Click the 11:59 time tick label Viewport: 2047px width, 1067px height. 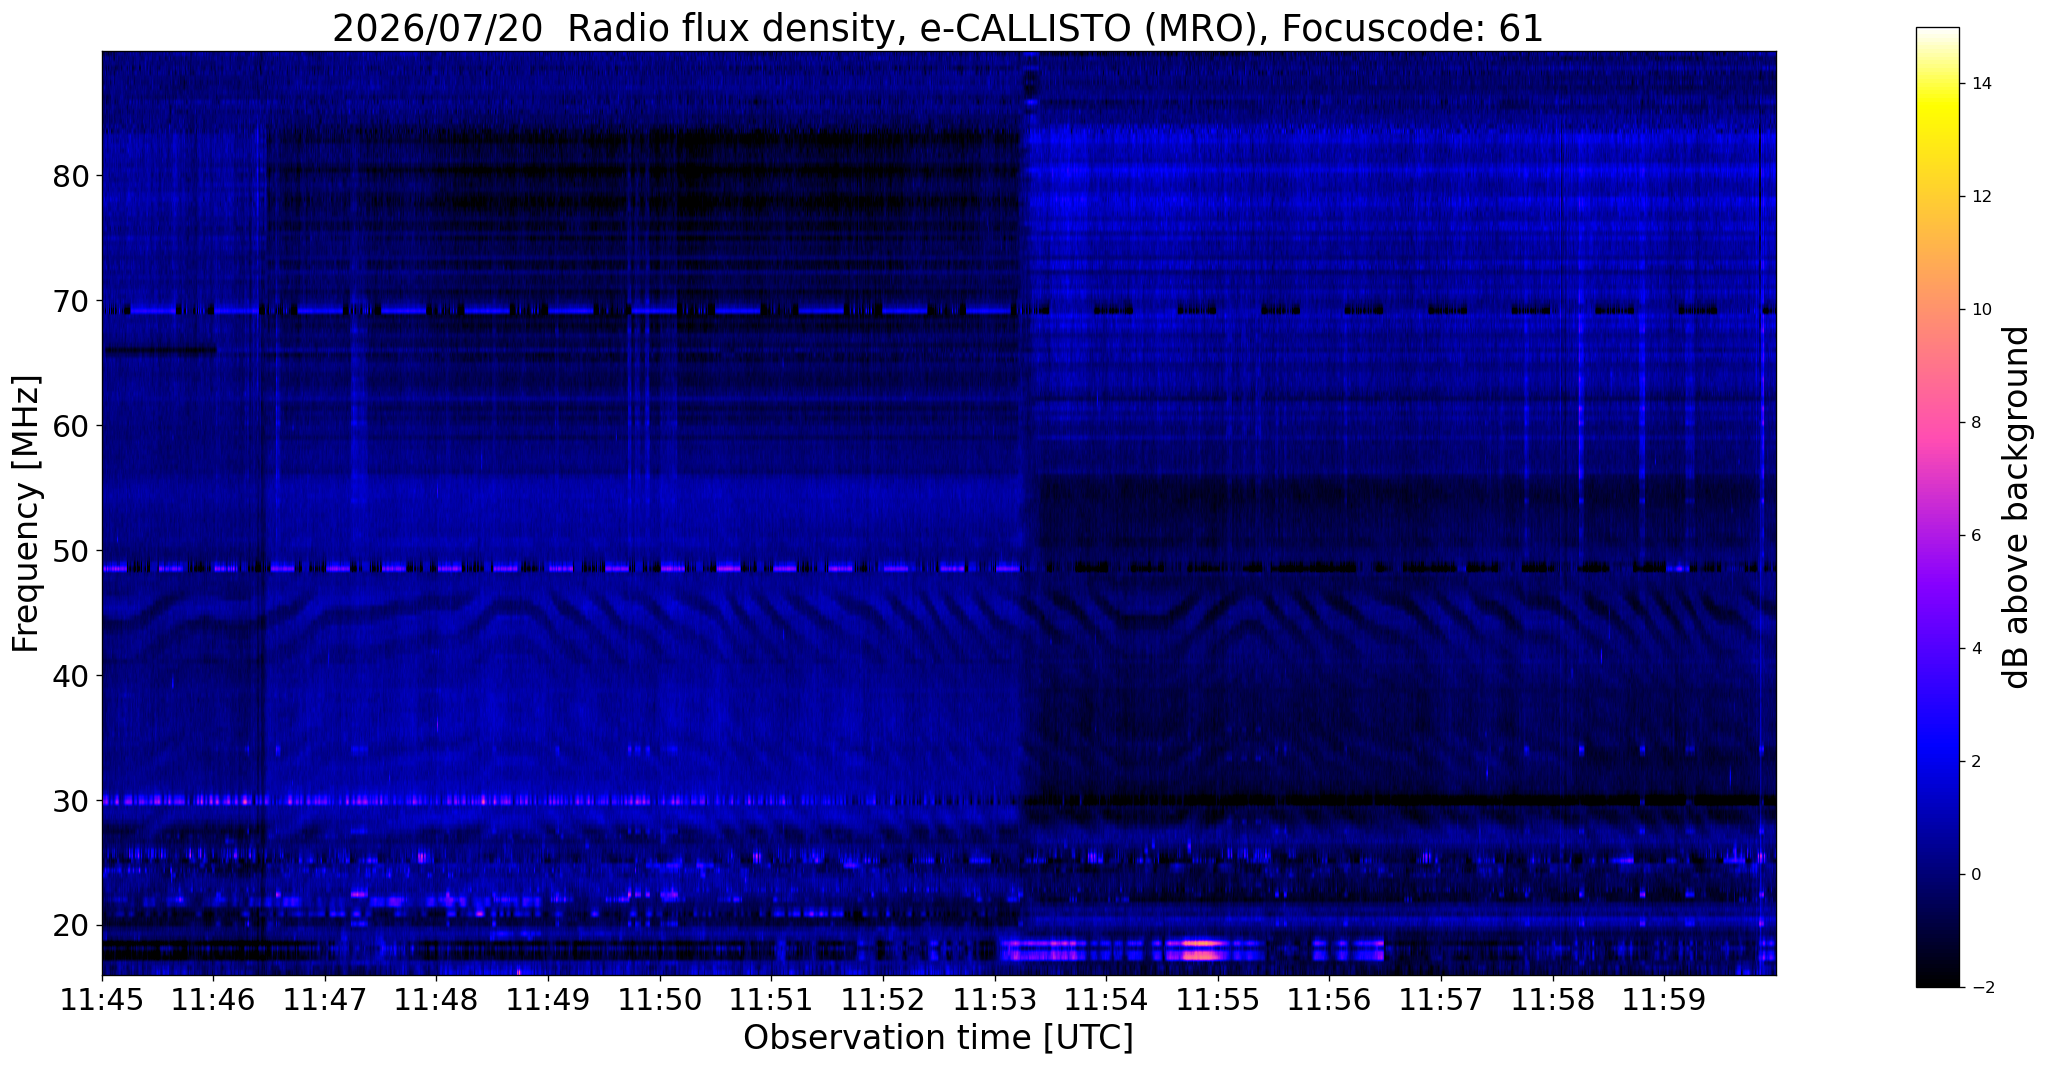(1664, 1001)
